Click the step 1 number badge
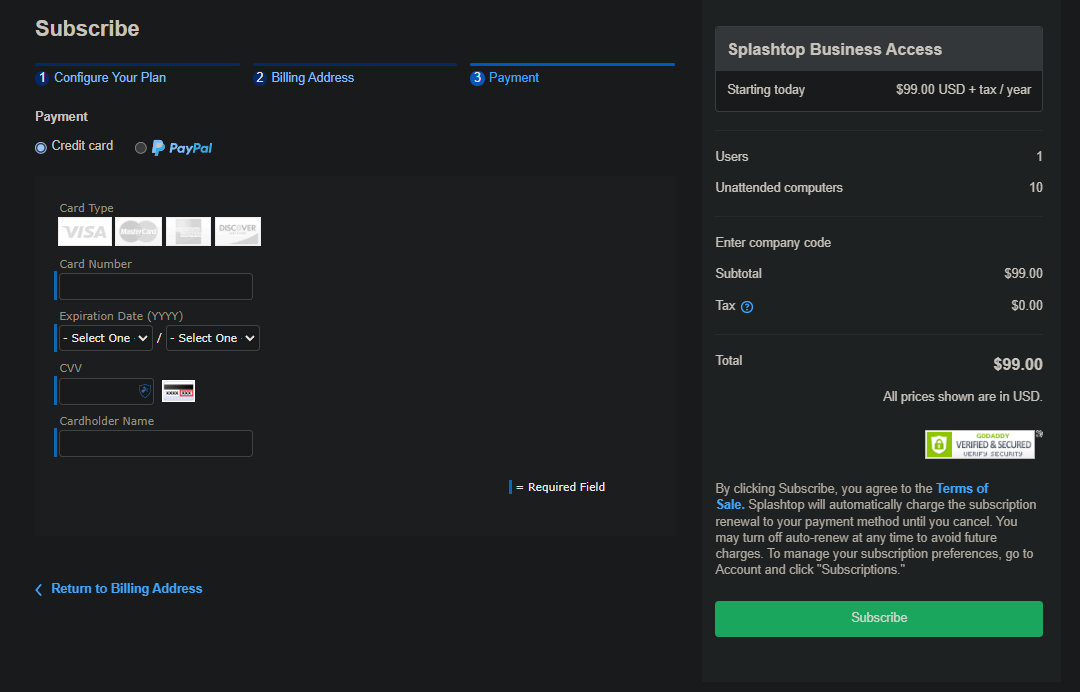 pyautogui.click(x=42, y=78)
